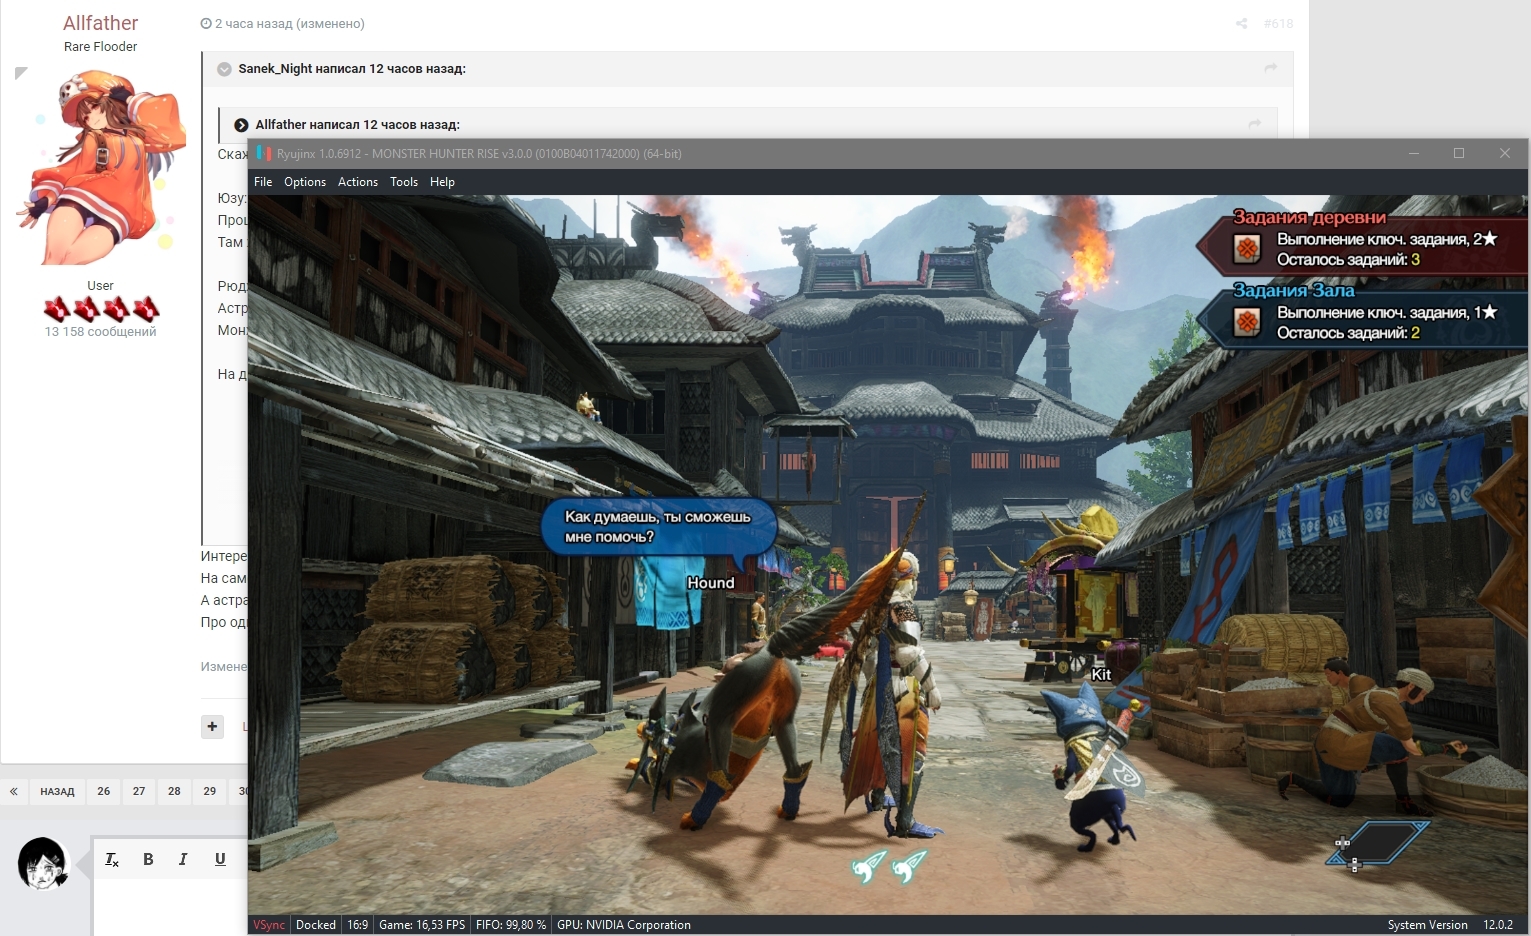Image resolution: width=1531 pixels, height=936 pixels.
Task: Switch the 16:9 aspect ratio setting
Action: [358, 925]
